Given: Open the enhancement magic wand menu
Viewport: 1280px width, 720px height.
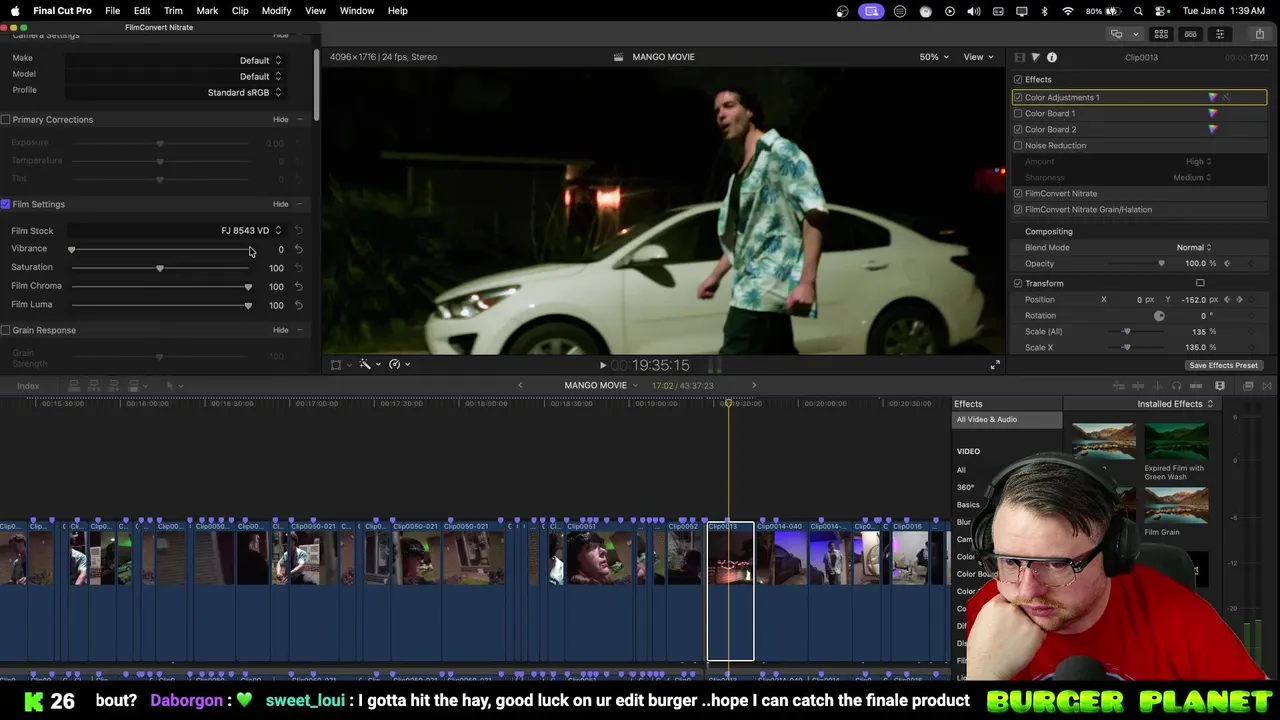Looking at the screenshot, I should coord(369,364).
